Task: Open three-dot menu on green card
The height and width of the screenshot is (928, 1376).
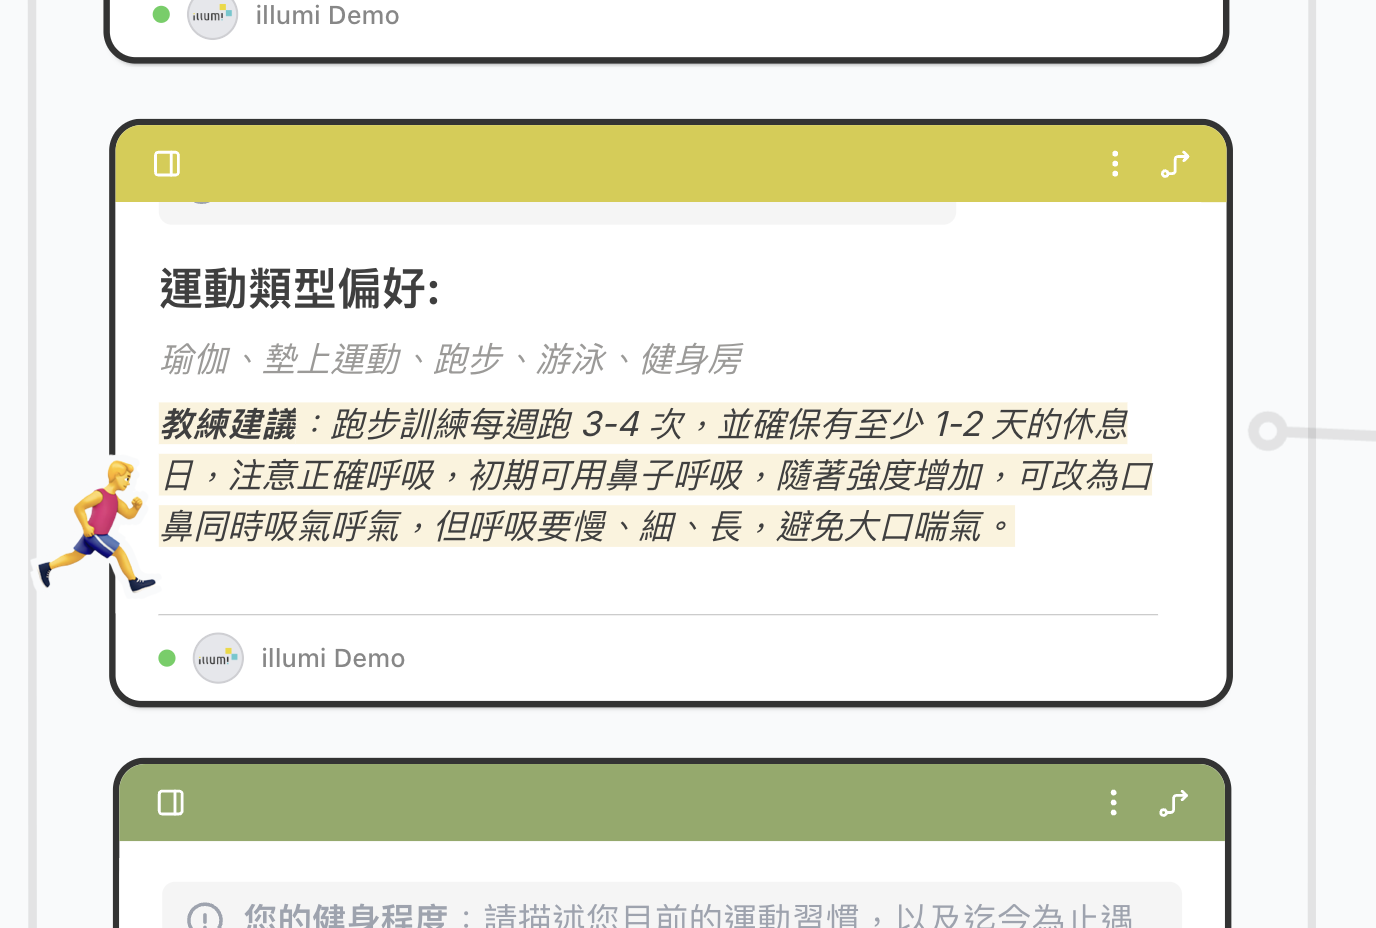Action: click(1113, 803)
